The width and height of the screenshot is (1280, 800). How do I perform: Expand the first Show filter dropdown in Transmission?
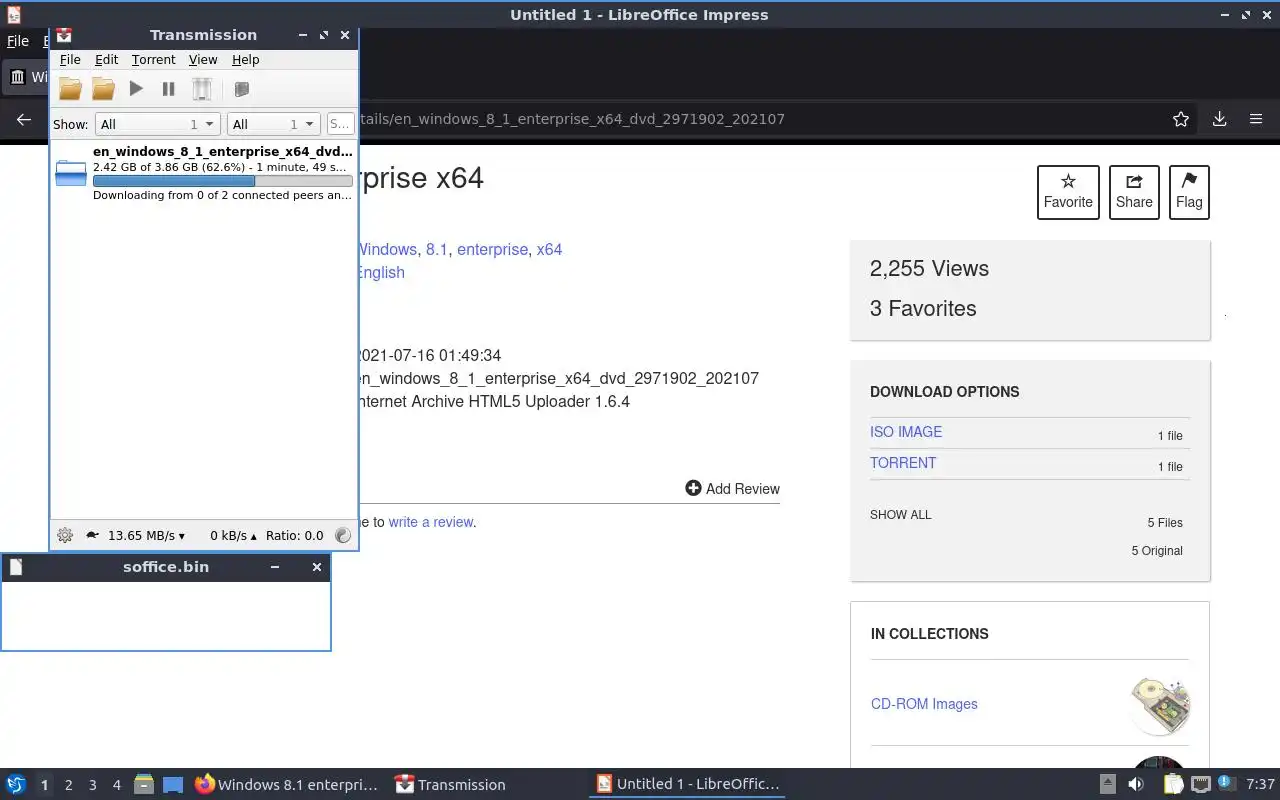tap(157, 124)
